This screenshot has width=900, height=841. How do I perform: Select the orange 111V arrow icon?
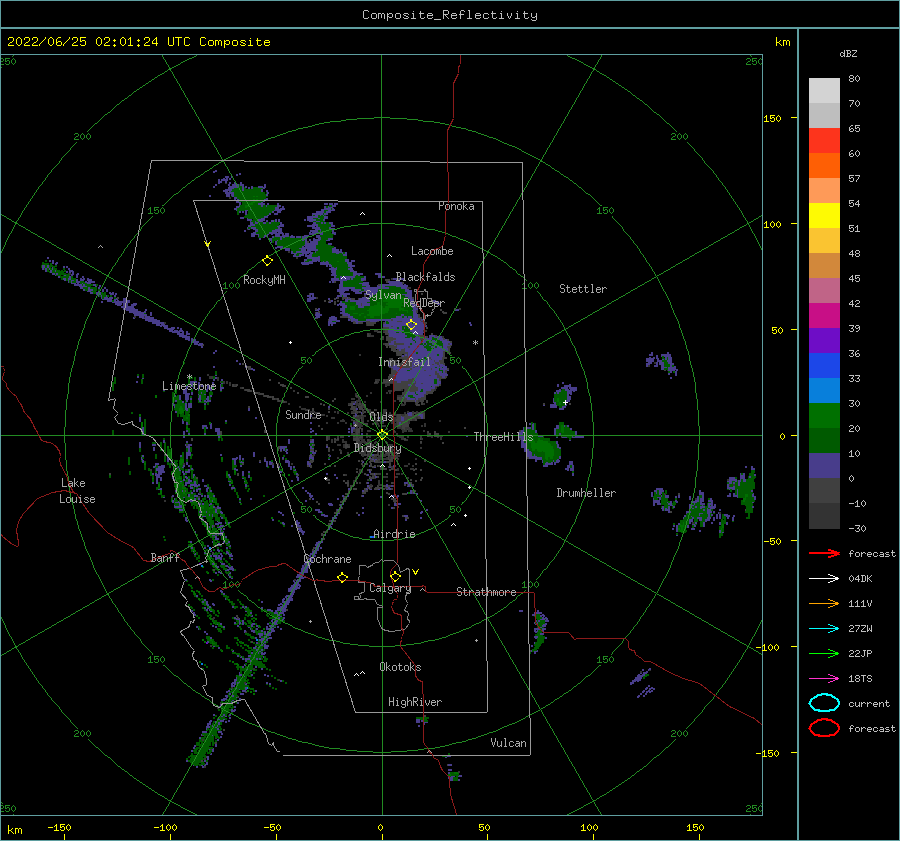pos(824,603)
